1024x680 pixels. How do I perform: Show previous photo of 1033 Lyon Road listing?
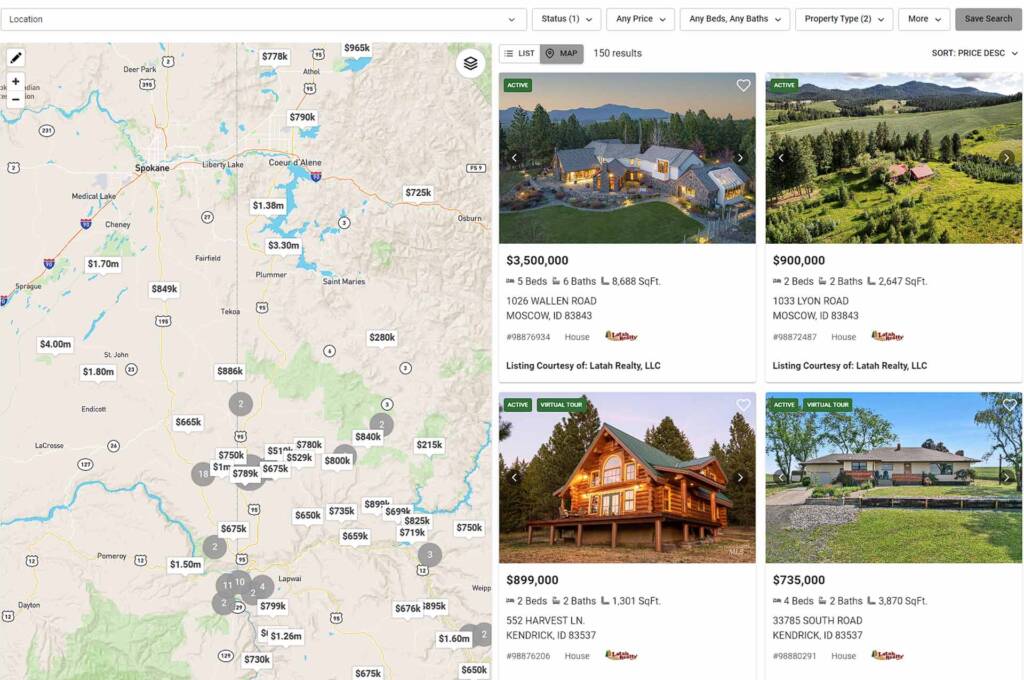pyautogui.click(x=780, y=157)
